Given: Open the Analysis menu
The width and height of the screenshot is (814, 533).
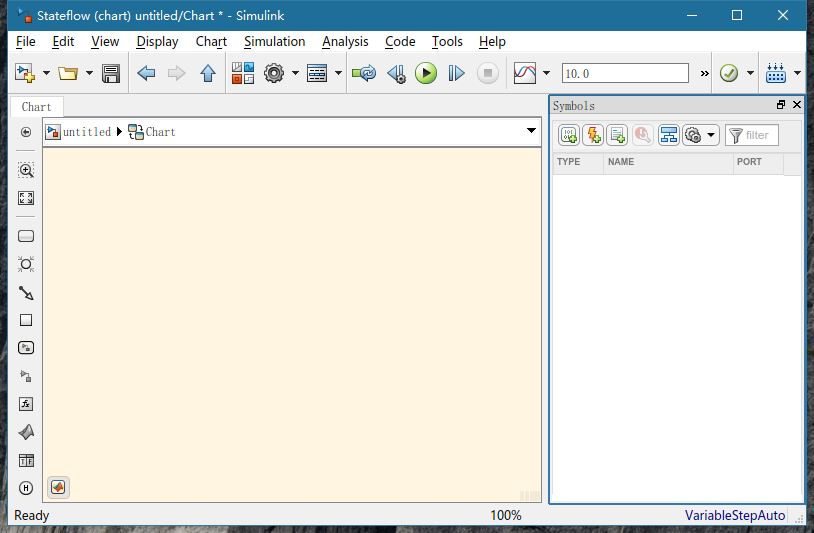Looking at the screenshot, I should 345,42.
